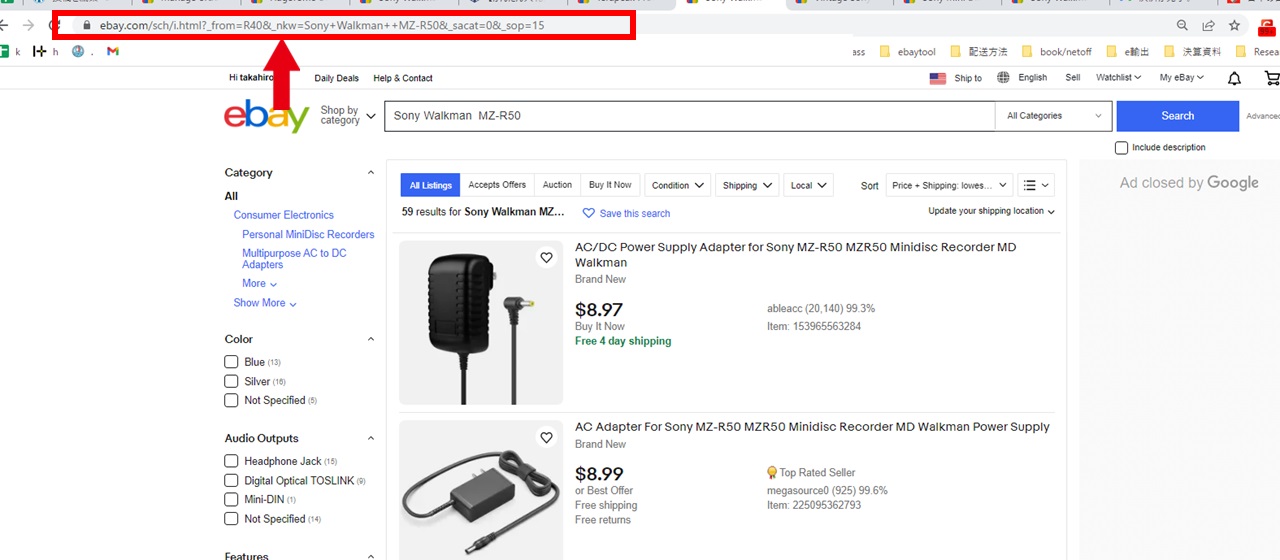Bookmark this page with star icon
This screenshot has width=1280, height=560.
(x=1235, y=26)
